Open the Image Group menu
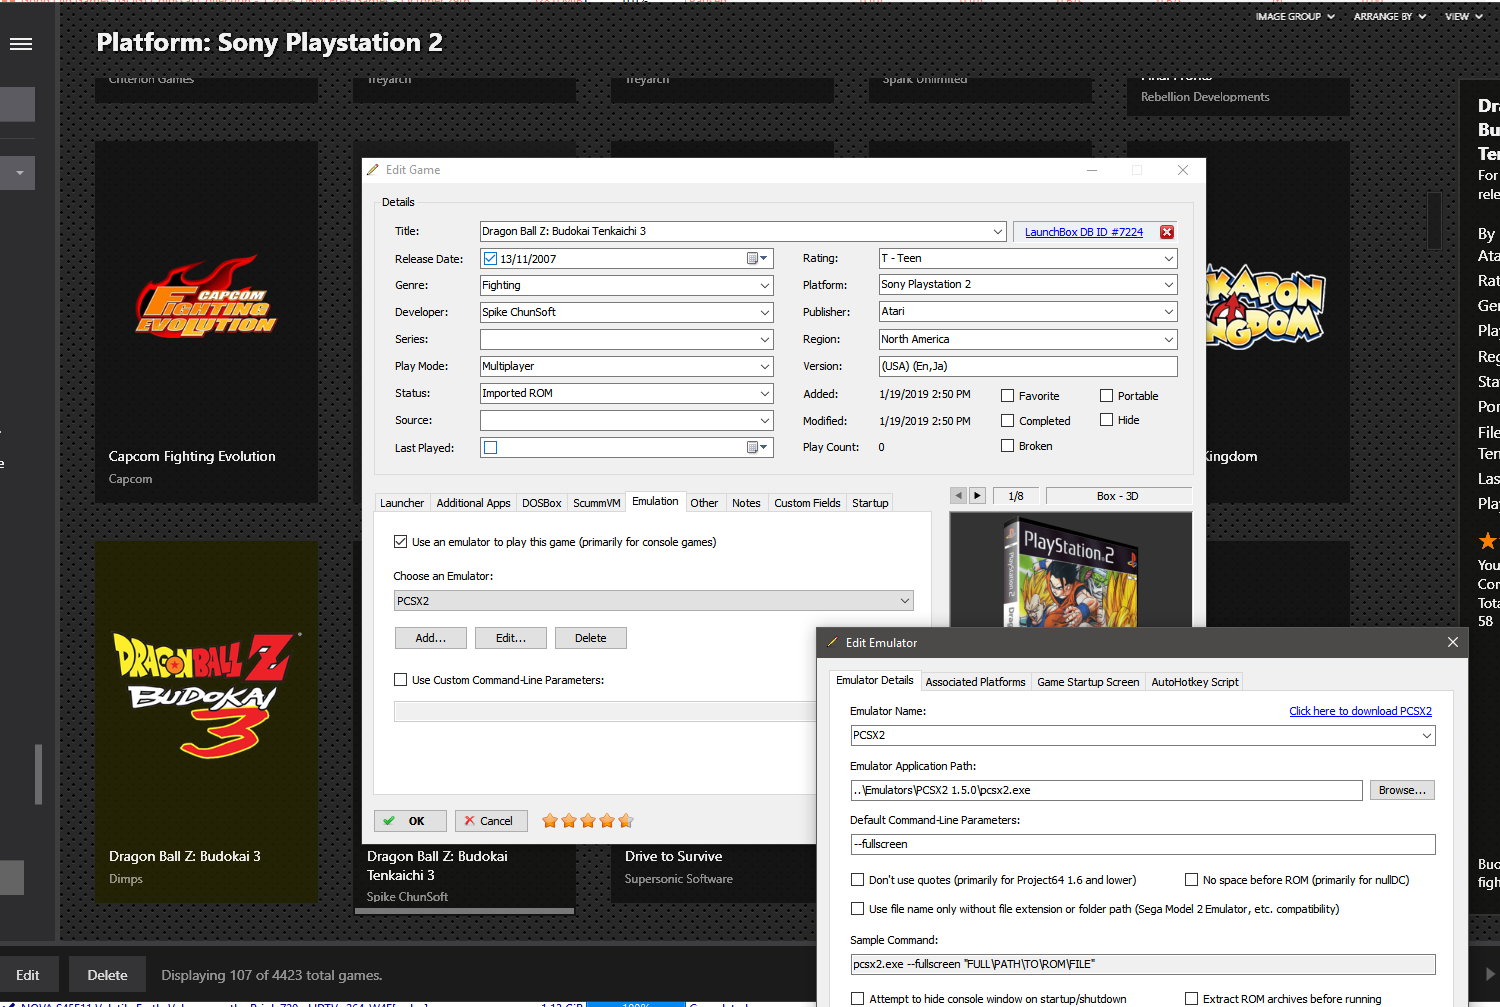Image resolution: width=1500 pixels, height=1007 pixels. click(1295, 16)
